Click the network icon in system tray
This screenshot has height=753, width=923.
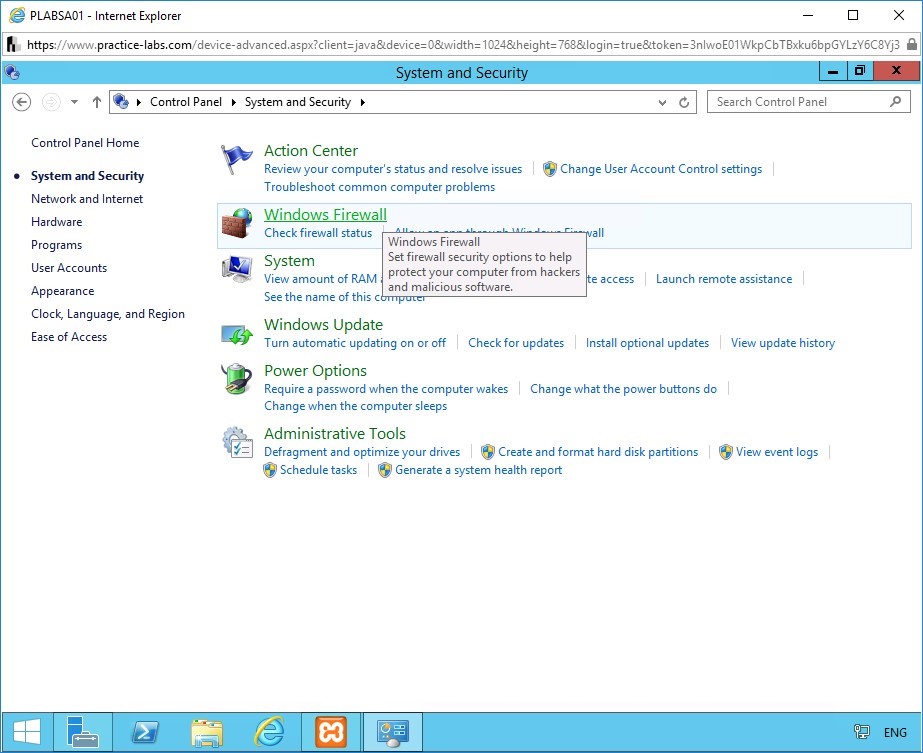click(x=861, y=732)
